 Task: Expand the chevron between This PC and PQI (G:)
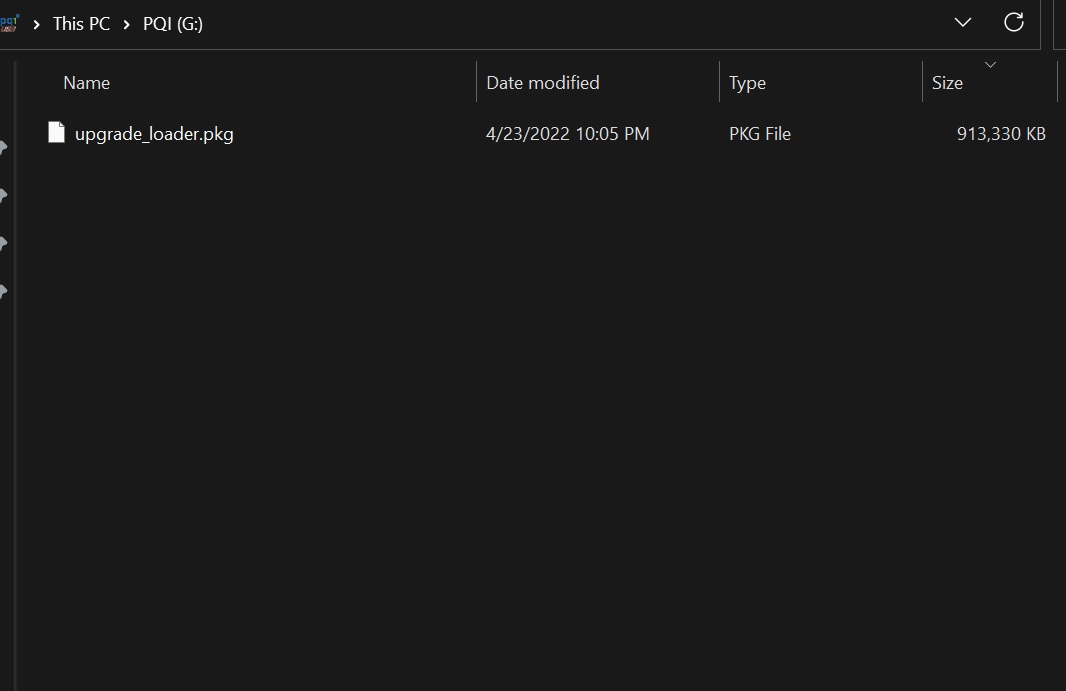[127, 23]
